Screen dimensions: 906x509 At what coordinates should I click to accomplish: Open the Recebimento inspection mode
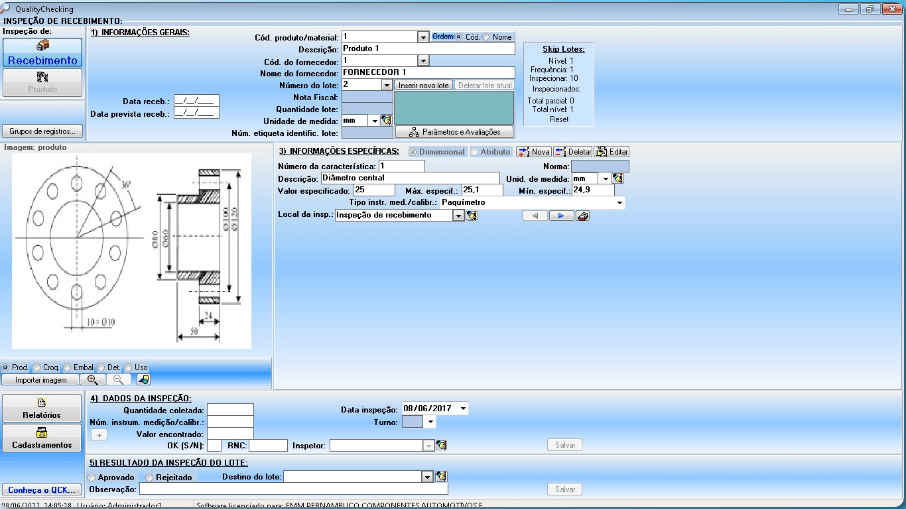click(41, 53)
